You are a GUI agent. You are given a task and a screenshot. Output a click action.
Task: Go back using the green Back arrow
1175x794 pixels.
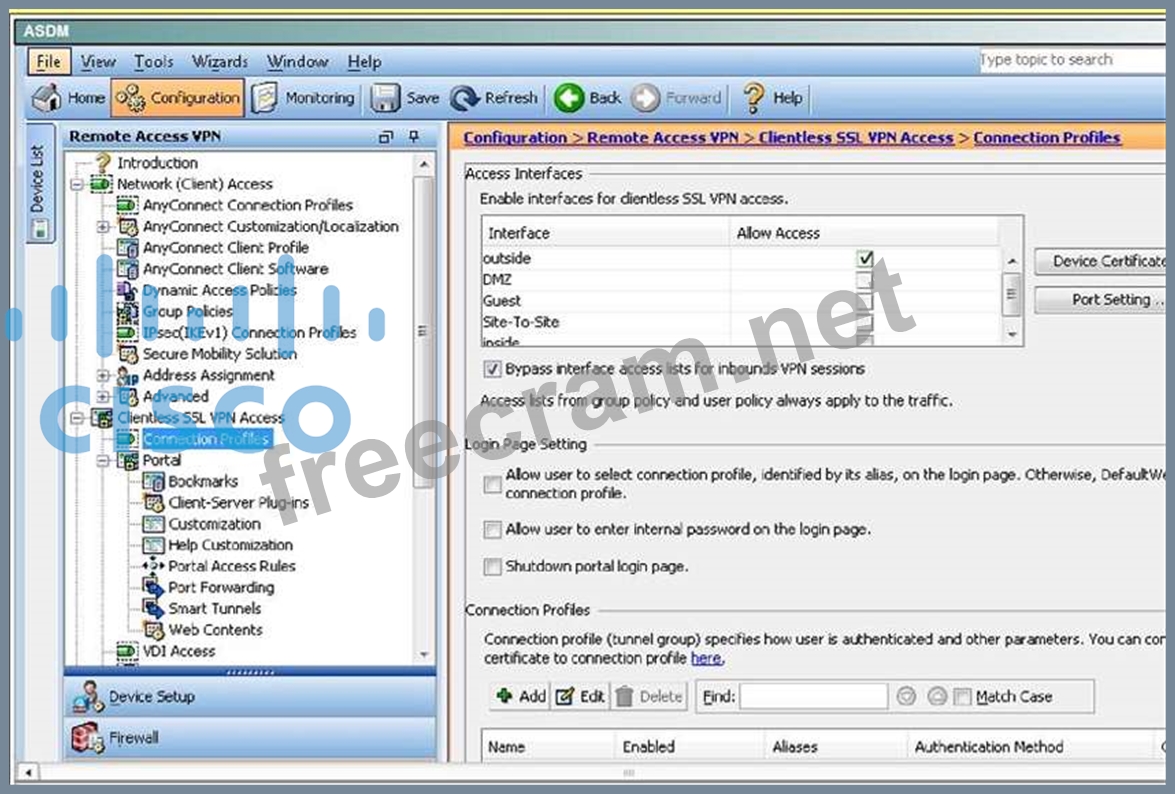tap(569, 98)
